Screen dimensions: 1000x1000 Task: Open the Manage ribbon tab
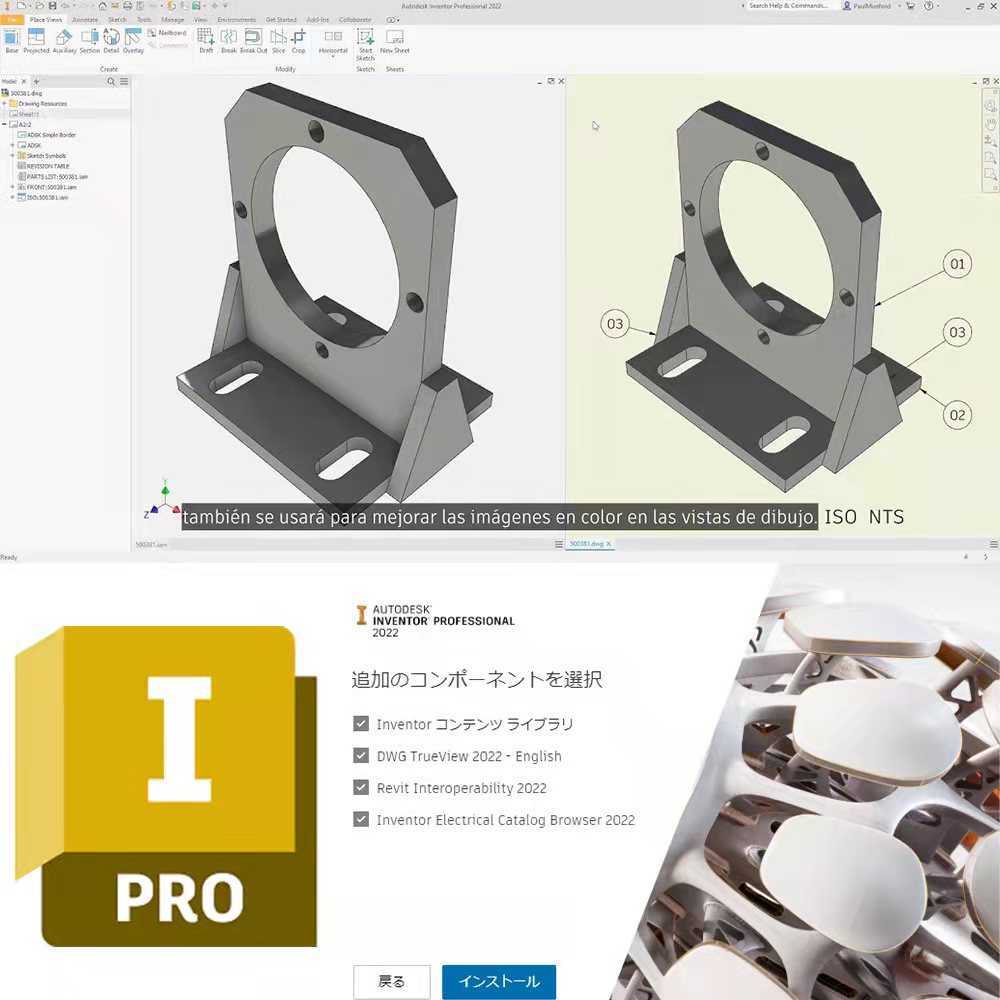tap(172, 19)
